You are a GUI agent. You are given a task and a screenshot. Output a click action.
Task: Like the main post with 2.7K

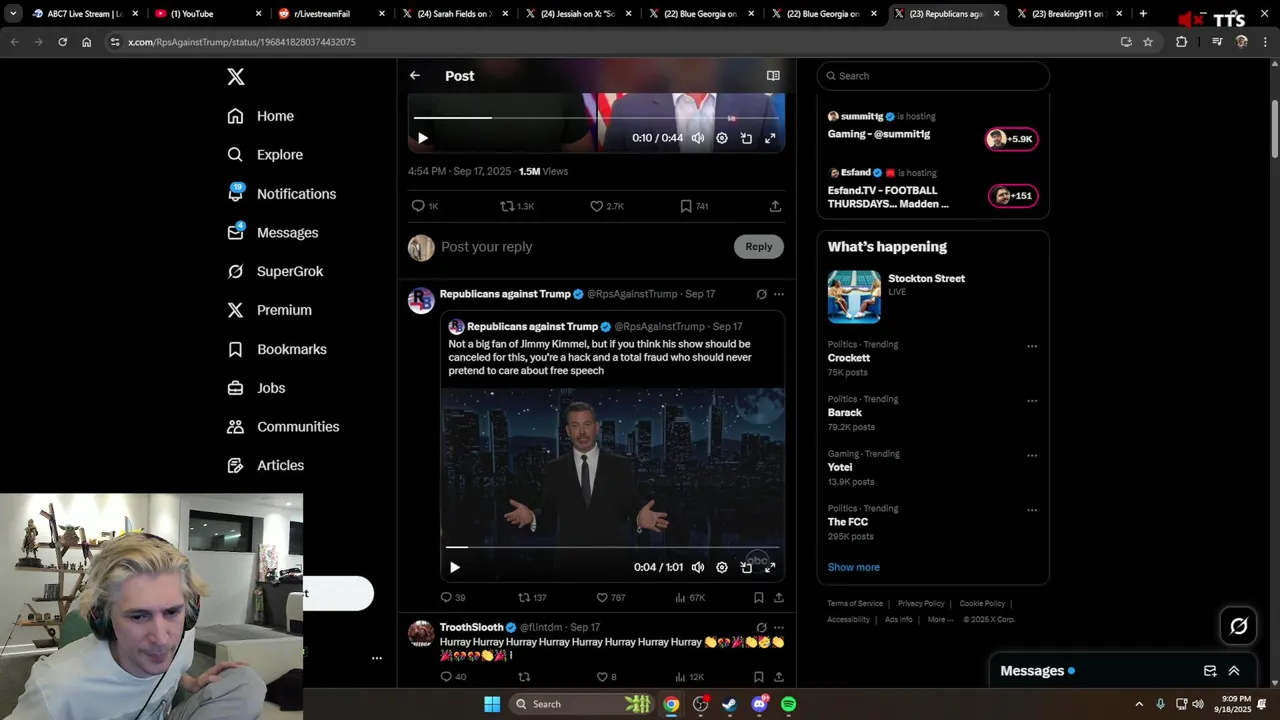click(607, 206)
